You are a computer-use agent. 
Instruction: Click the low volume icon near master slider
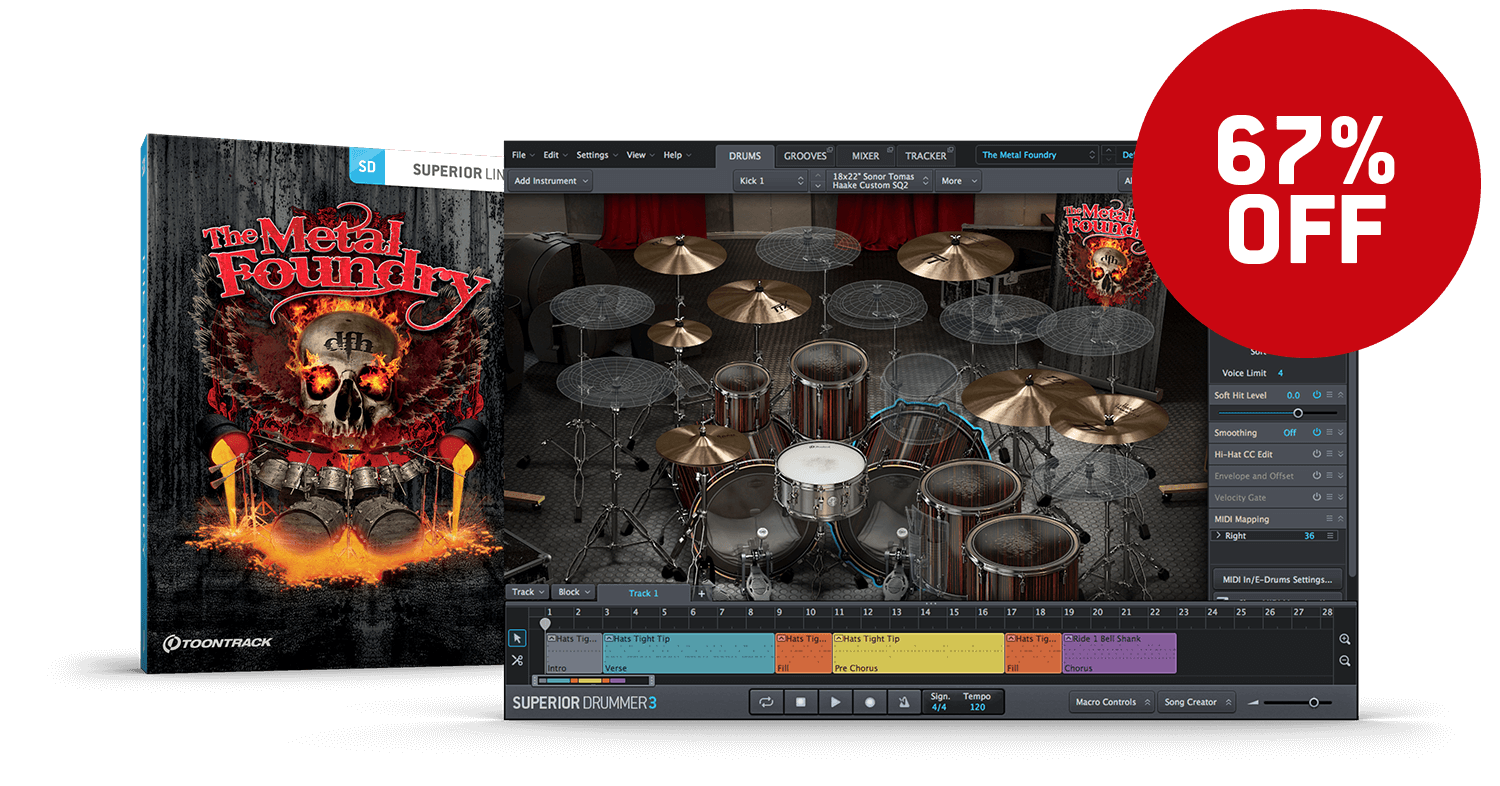(x=1253, y=702)
